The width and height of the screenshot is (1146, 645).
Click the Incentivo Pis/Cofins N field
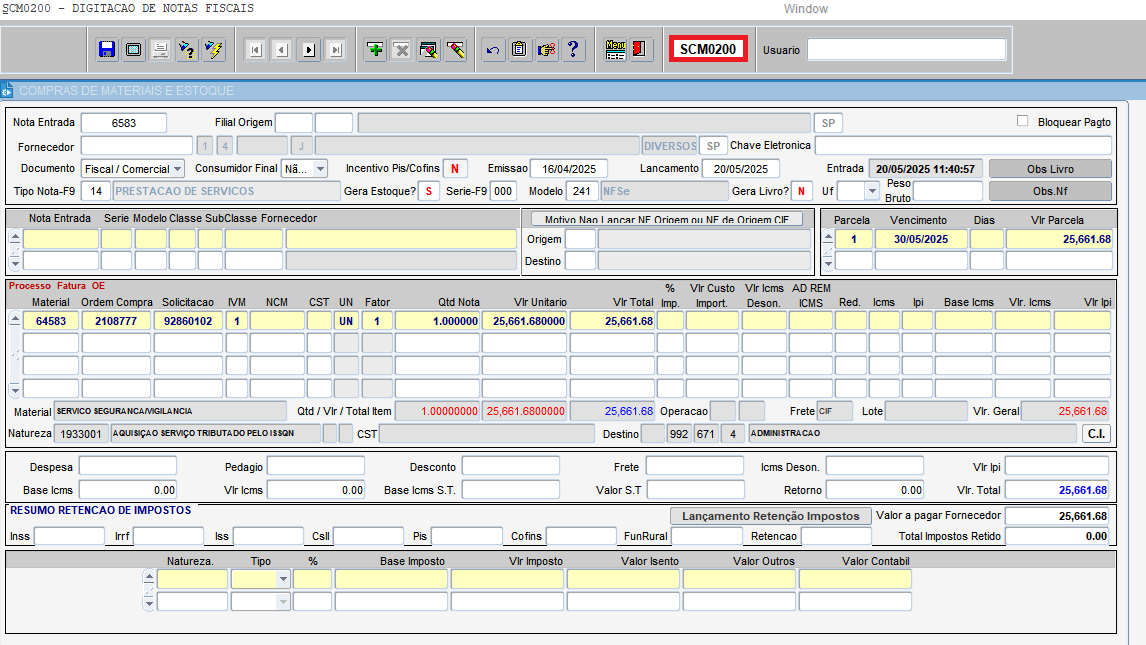(455, 169)
